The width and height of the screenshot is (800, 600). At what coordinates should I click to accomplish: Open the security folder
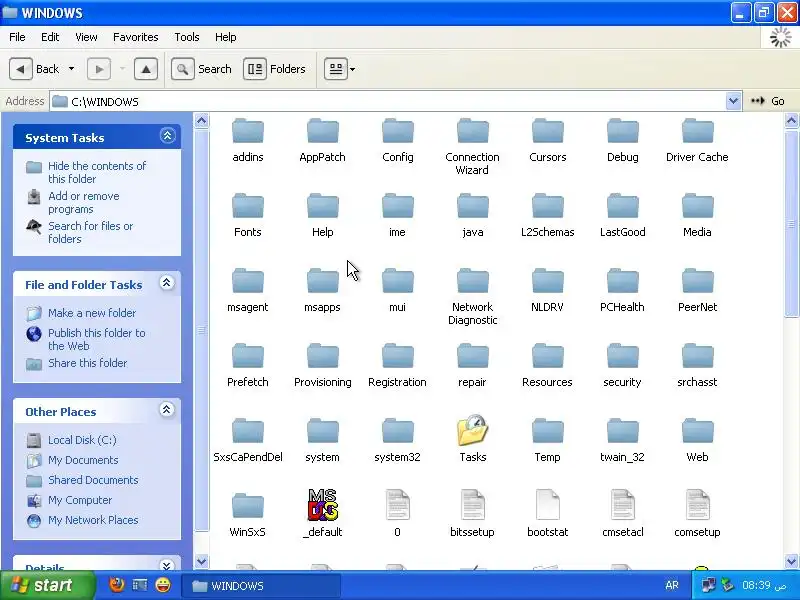coord(622,366)
